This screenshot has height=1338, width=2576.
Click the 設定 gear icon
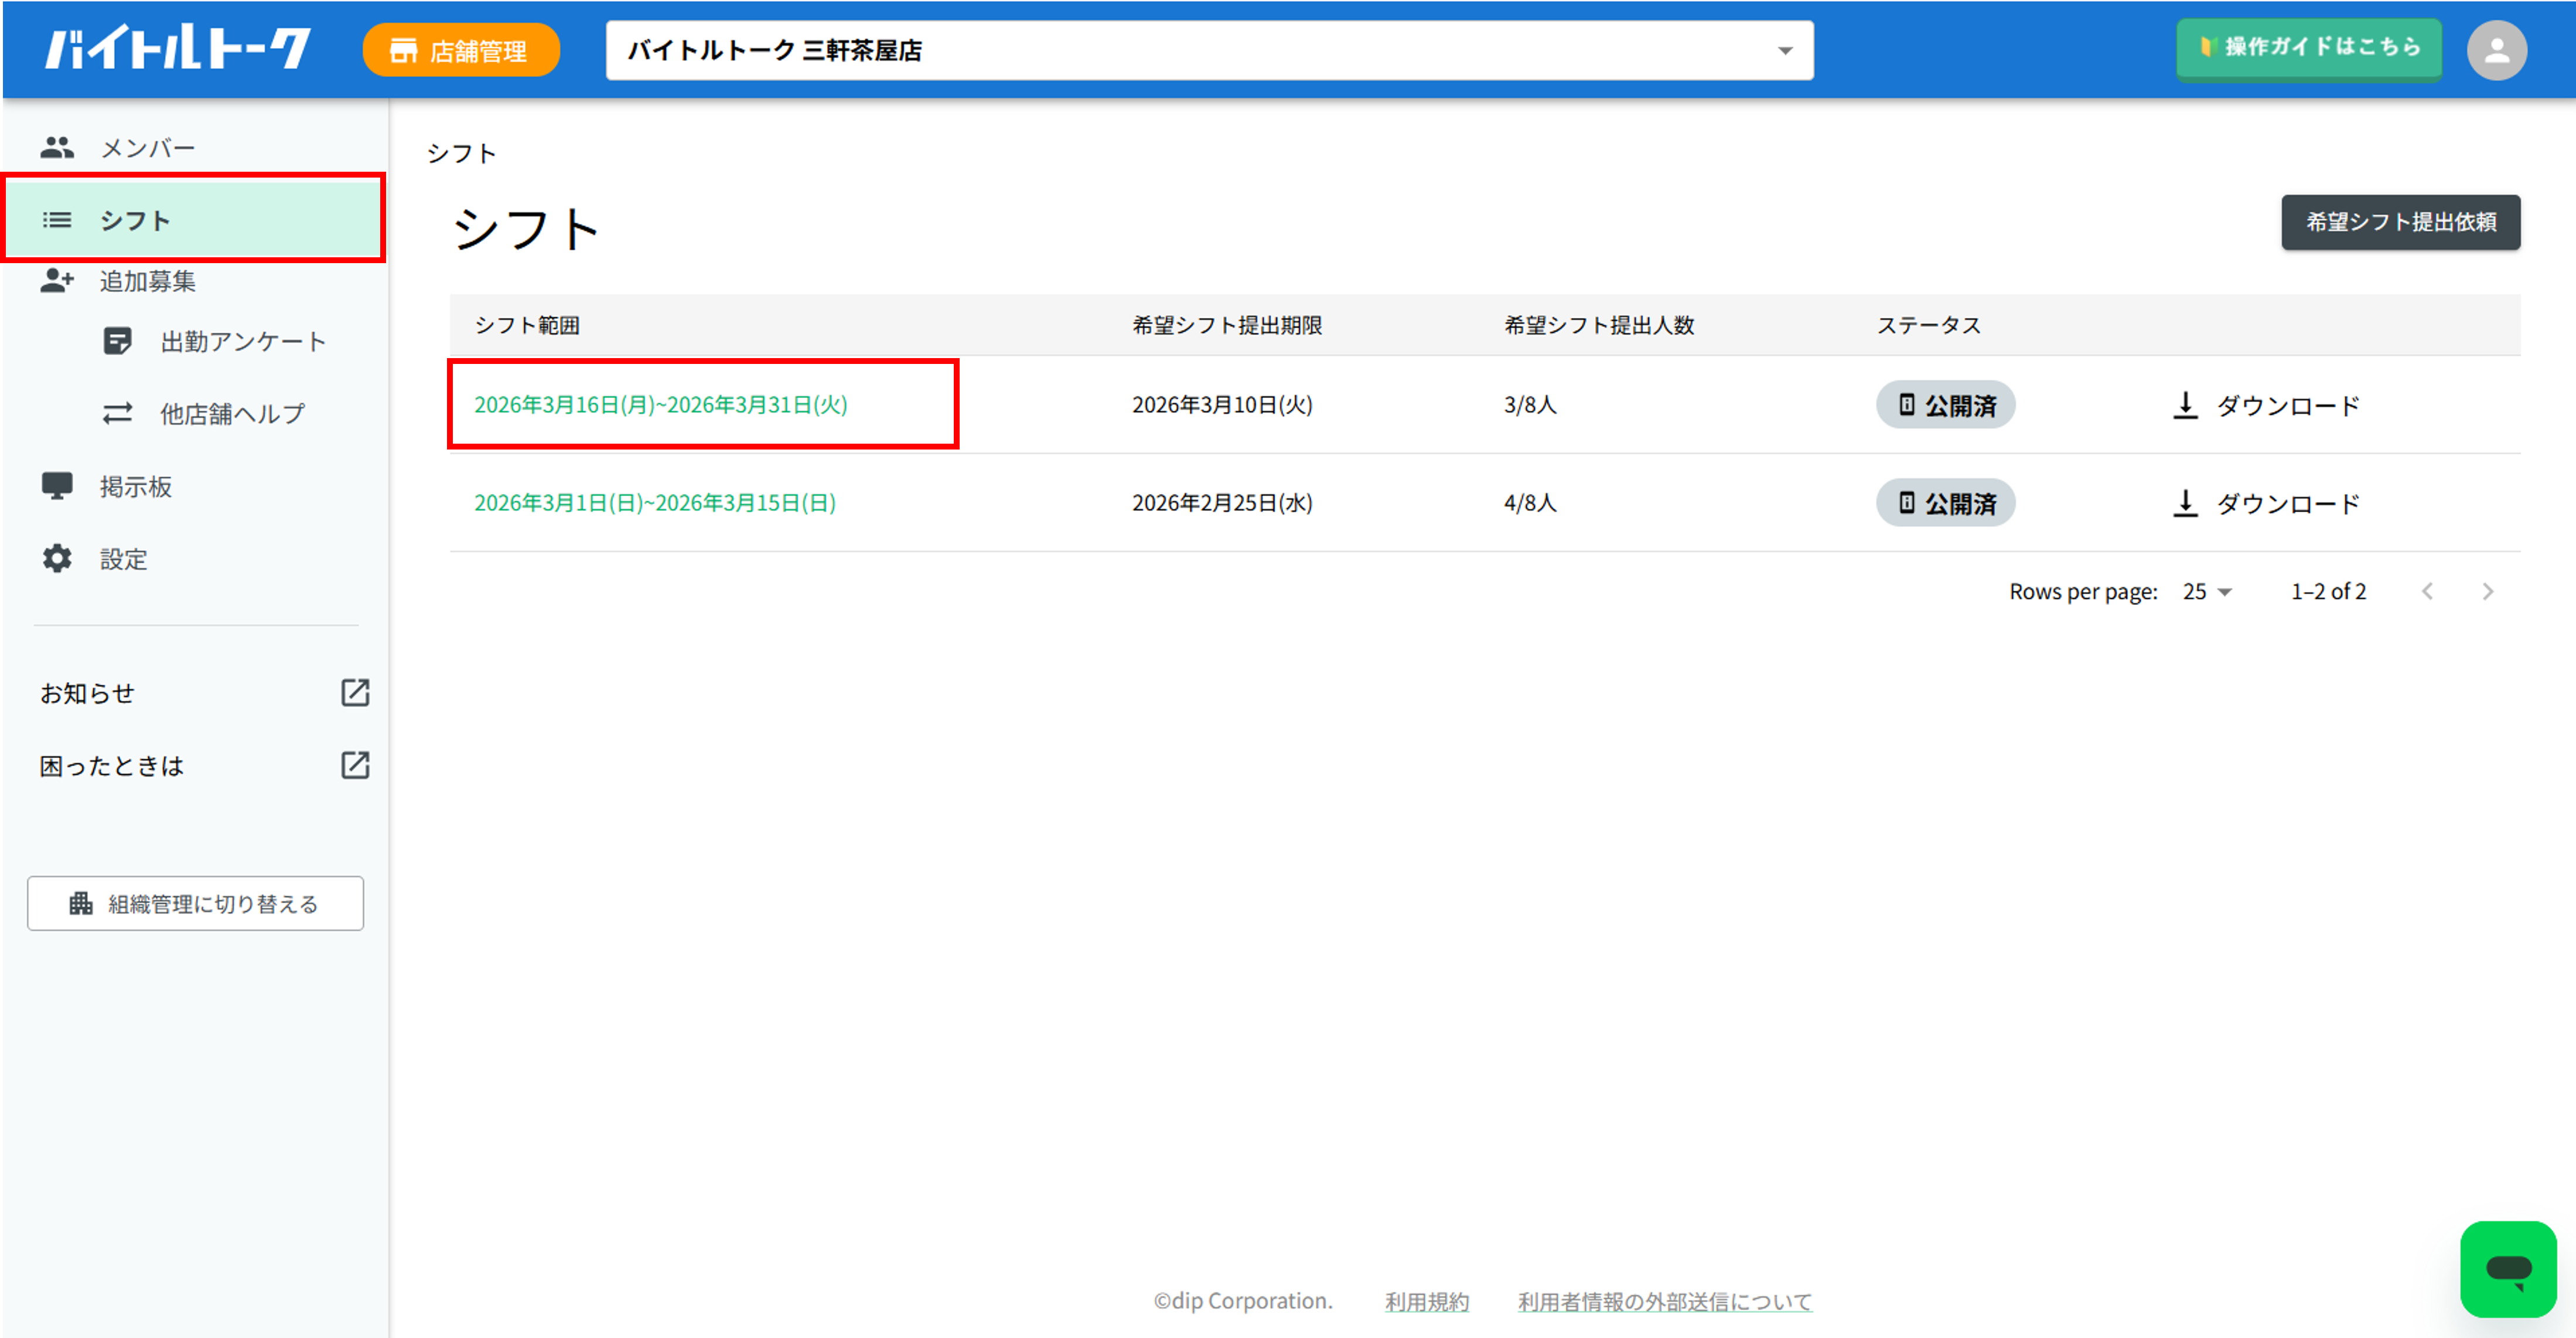click(57, 559)
